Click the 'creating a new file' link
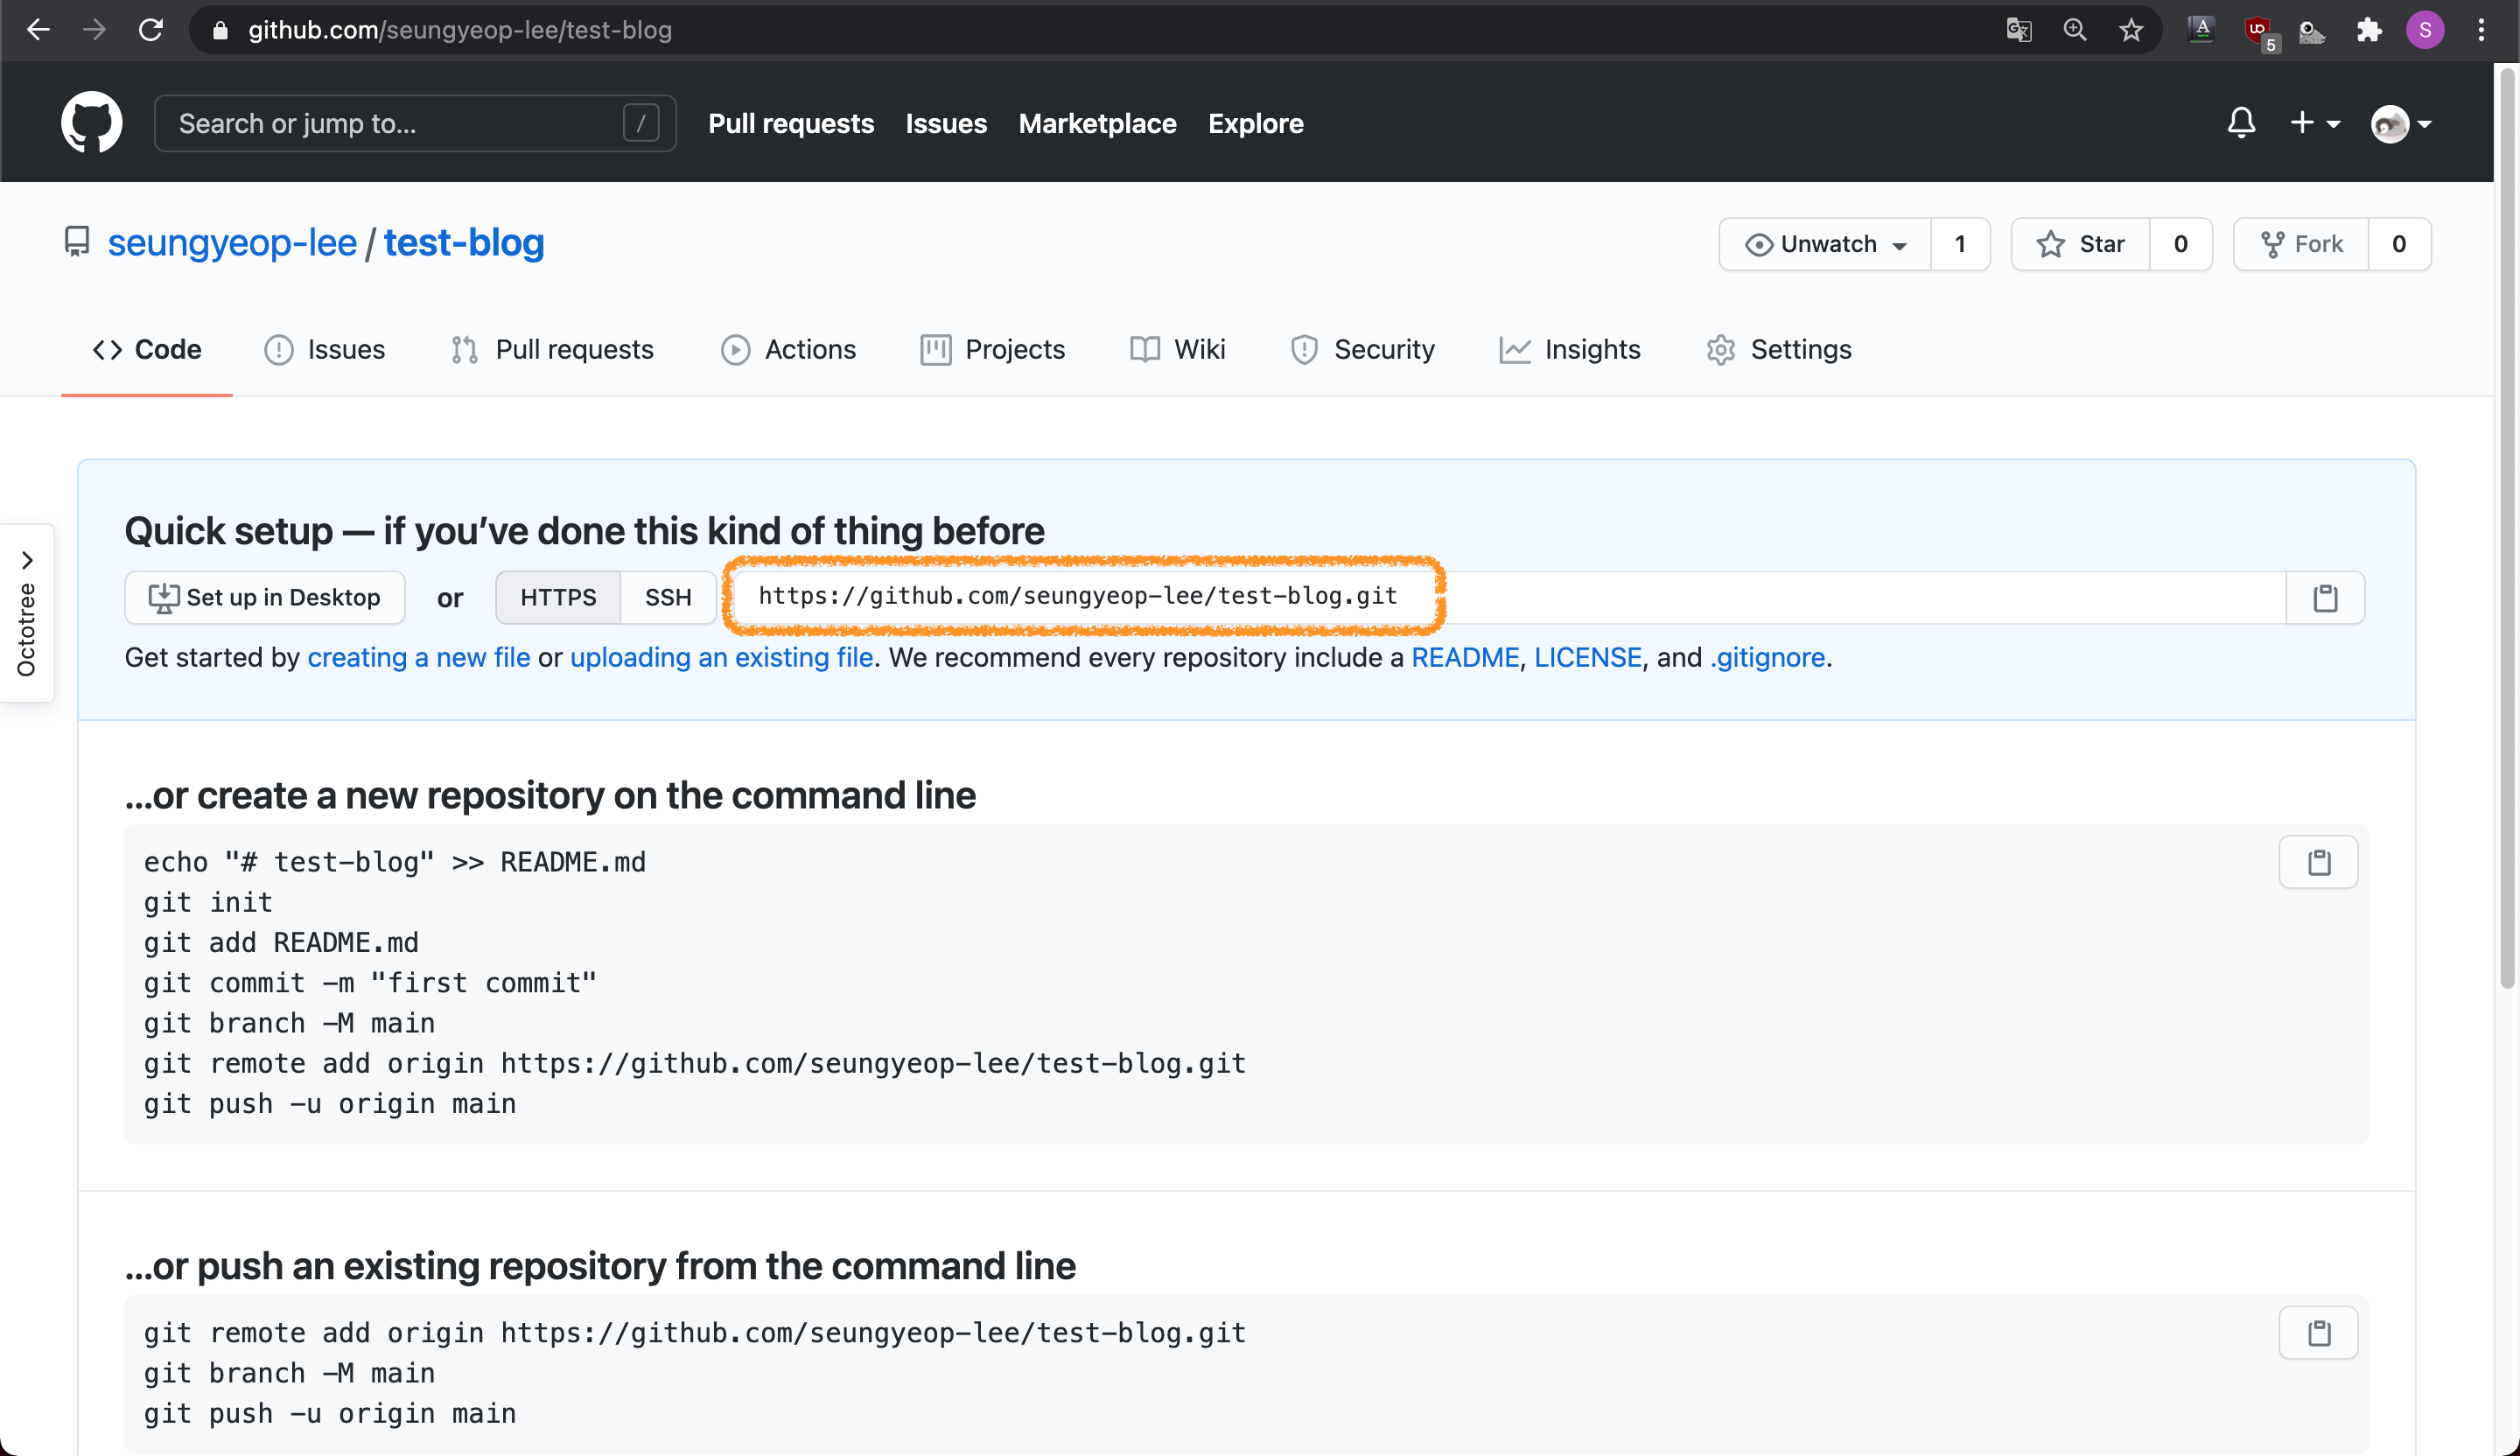 pyautogui.click(x=418, y=657)
